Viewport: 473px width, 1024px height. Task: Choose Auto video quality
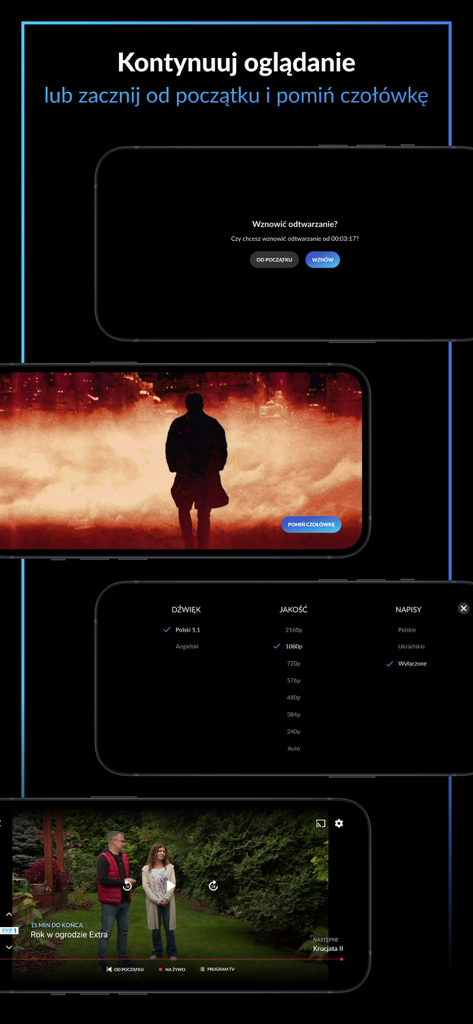[294, 748]
